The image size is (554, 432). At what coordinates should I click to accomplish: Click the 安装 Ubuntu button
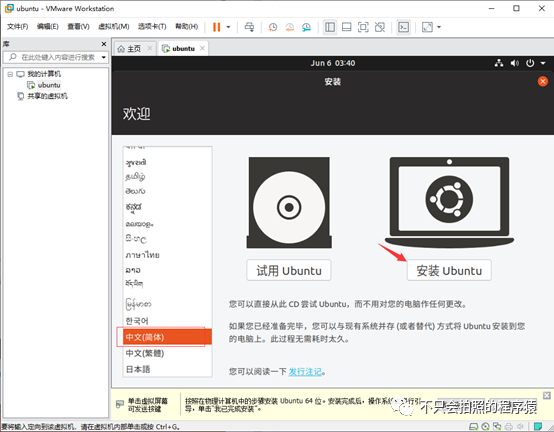[449, 271]
